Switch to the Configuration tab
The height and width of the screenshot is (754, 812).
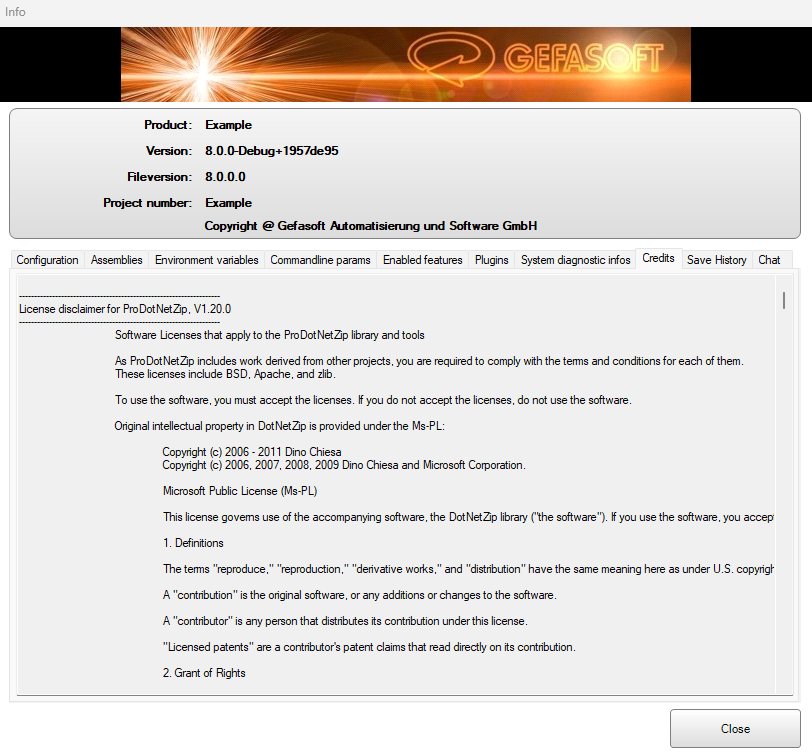(47, 260)
